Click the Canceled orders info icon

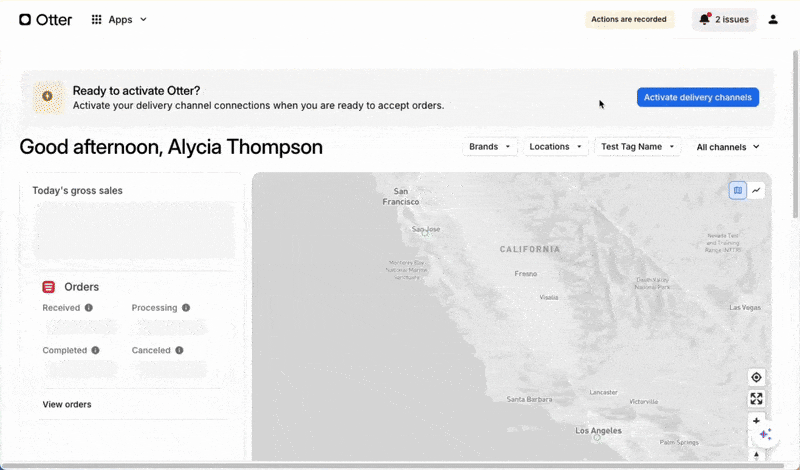click(x=179, y=351)
